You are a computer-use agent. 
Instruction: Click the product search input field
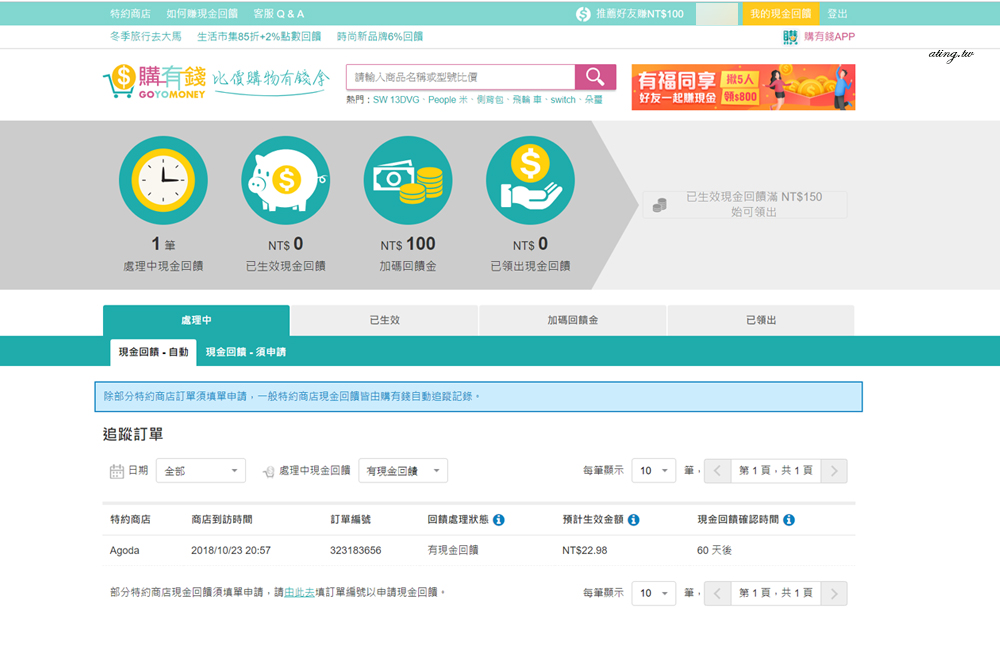click(x=460, y=78)
